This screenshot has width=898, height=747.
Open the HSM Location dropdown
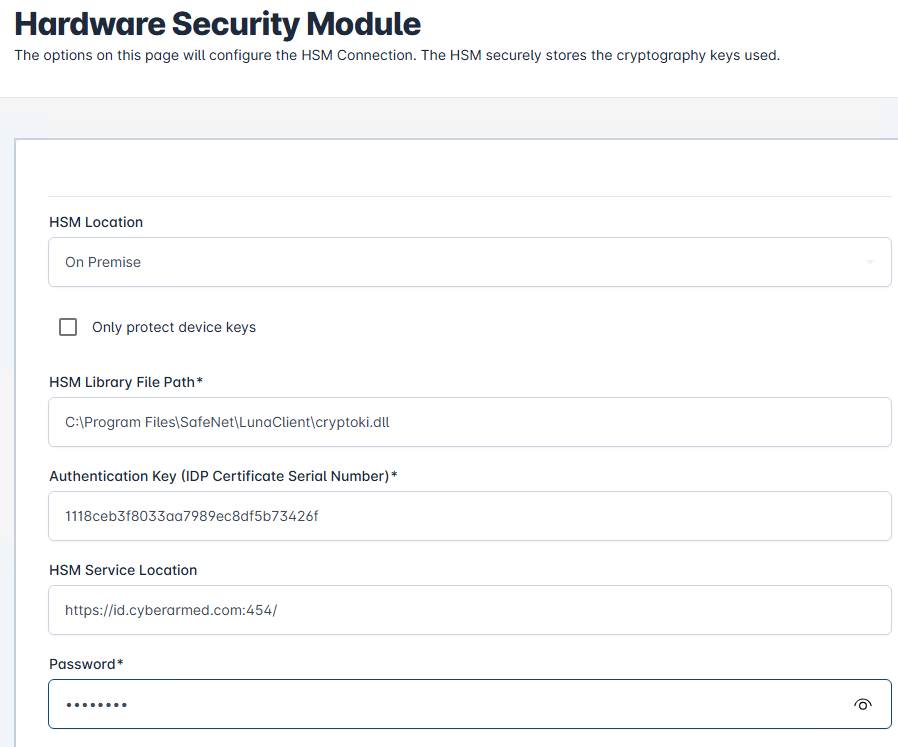tap(470, 262)
